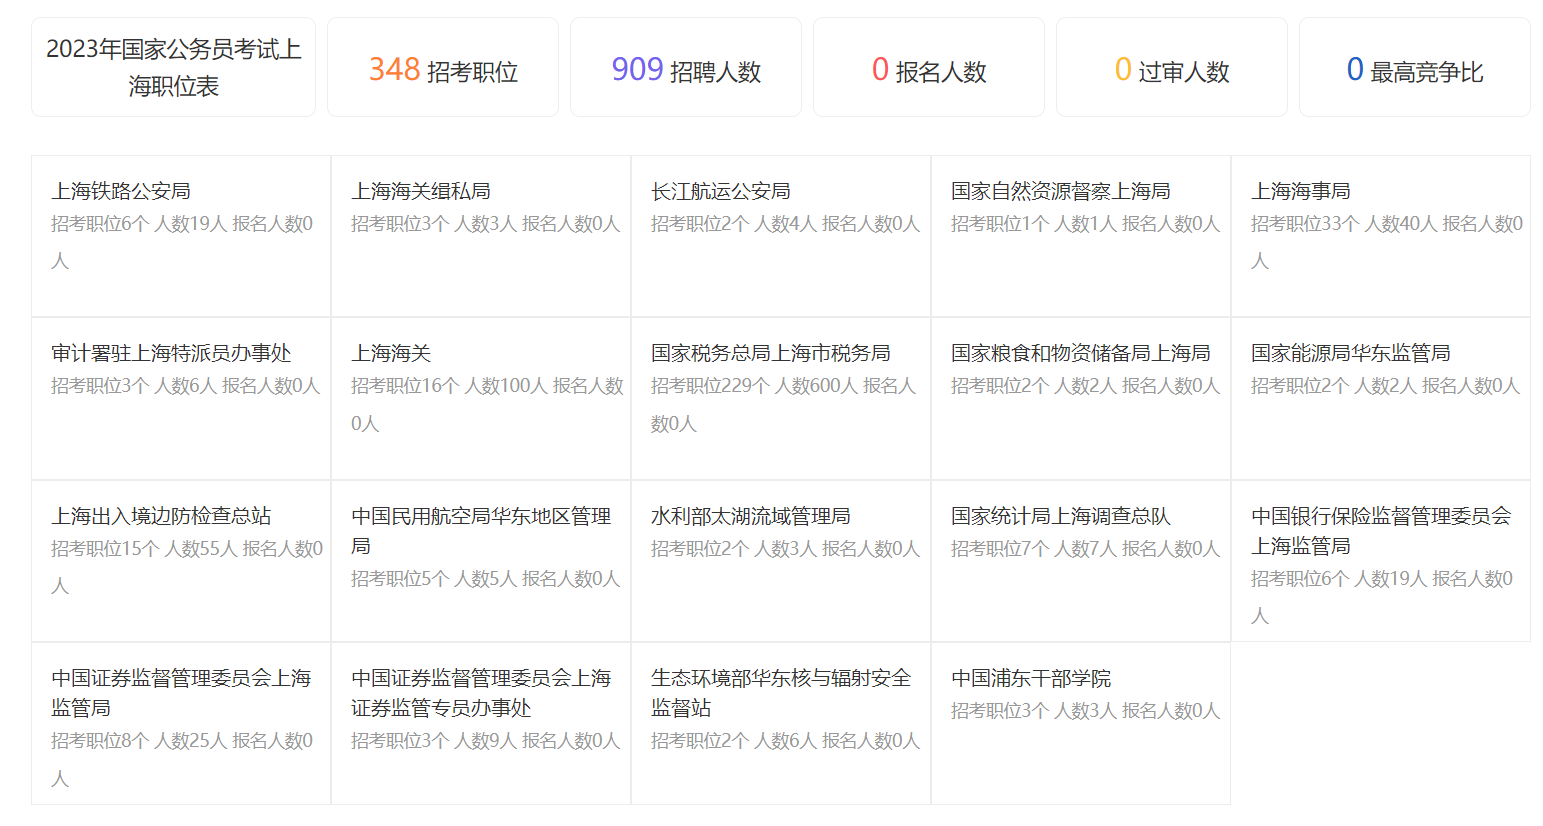Viewport: 1543px width, 826px height.
Task: Open 国家税务总局上海市税务局 card
Action: (x=781, y=399)
